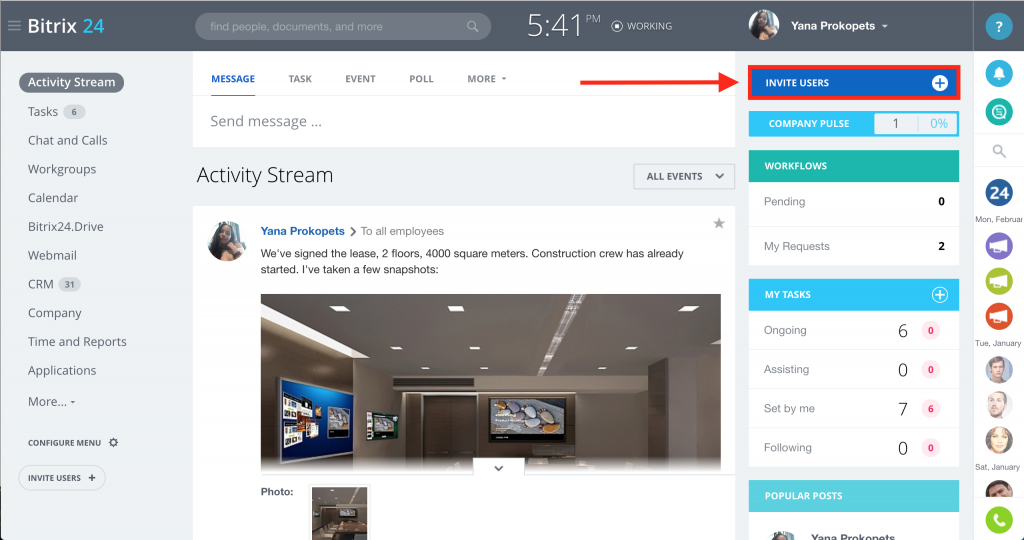Click the Popular Posts panel header
The image size is (1024, 540).
pyautogui.click(x=854, y=496)
